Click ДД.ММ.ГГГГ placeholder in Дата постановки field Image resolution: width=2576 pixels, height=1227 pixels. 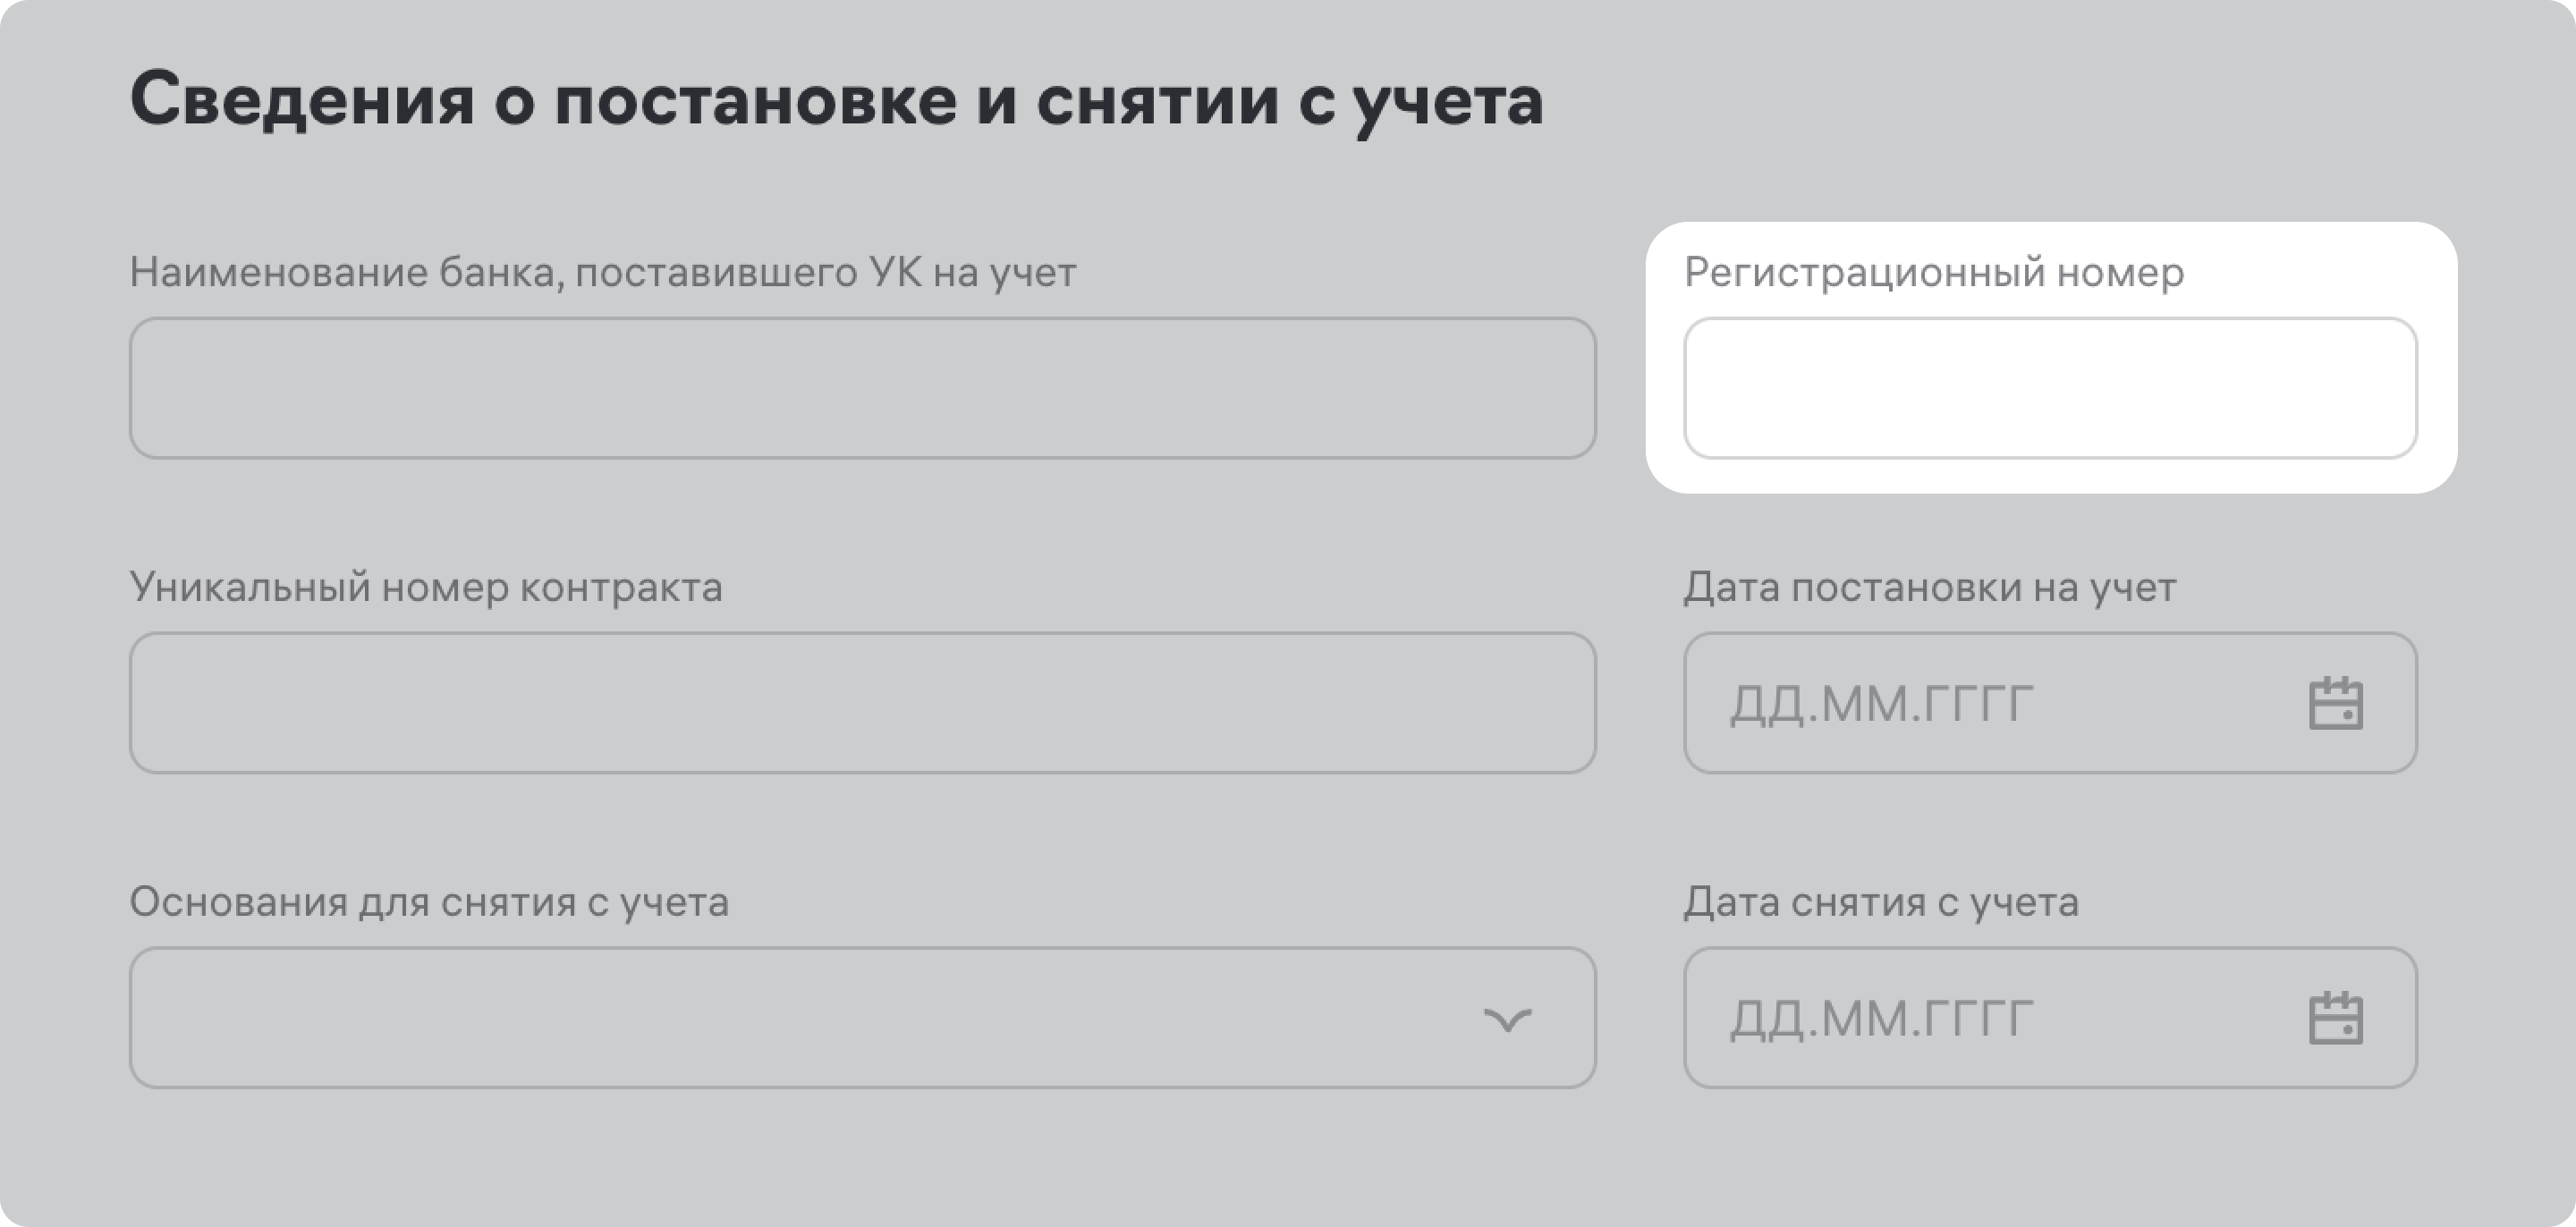(1882, 705)
